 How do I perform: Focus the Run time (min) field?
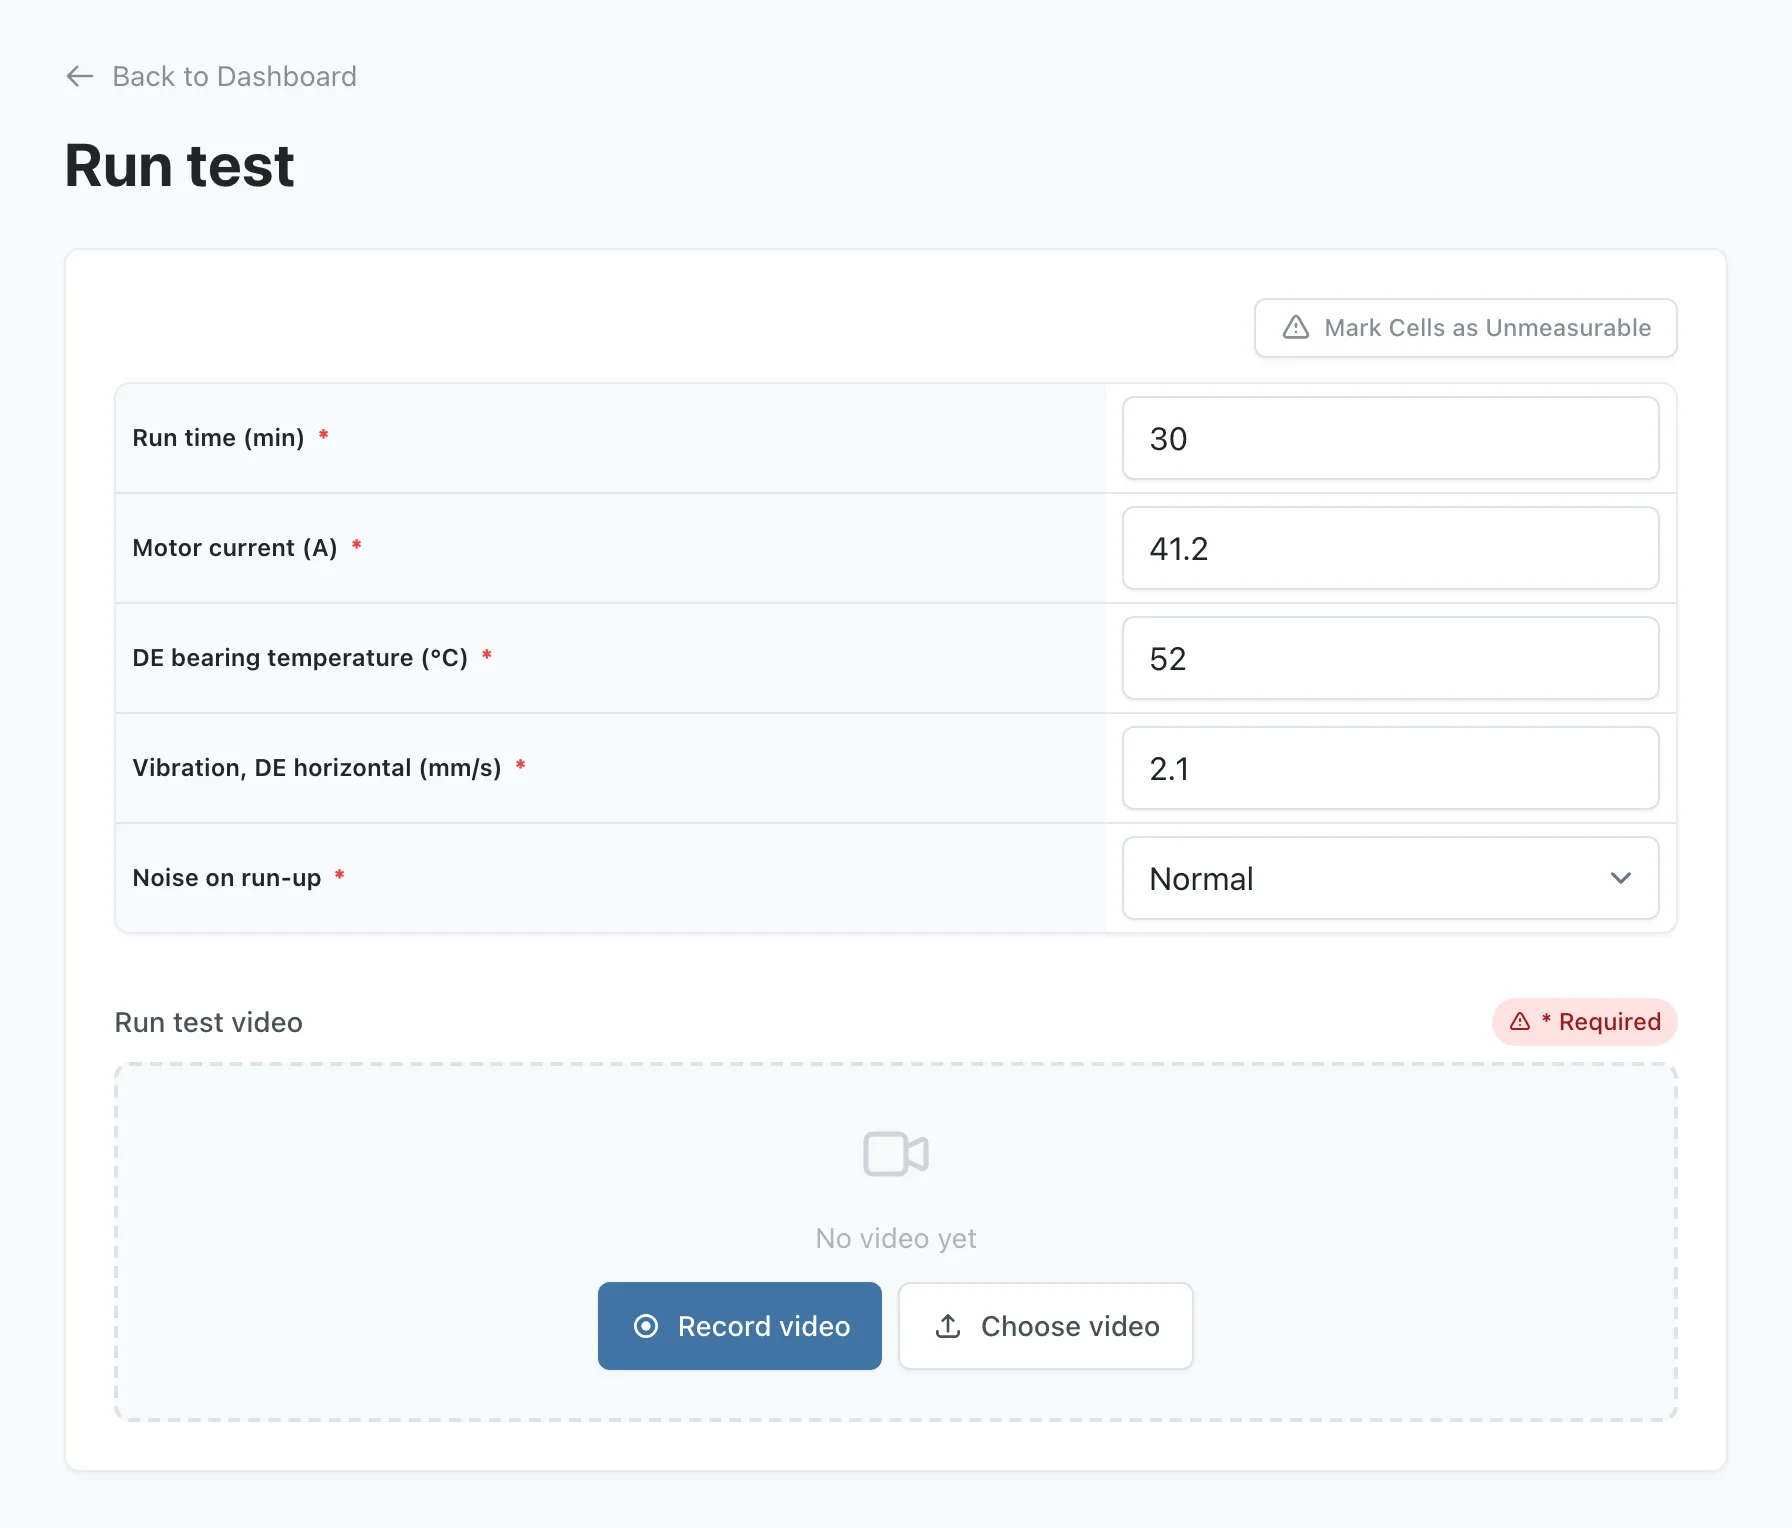pyautogui.click(x=1390, y=438)
